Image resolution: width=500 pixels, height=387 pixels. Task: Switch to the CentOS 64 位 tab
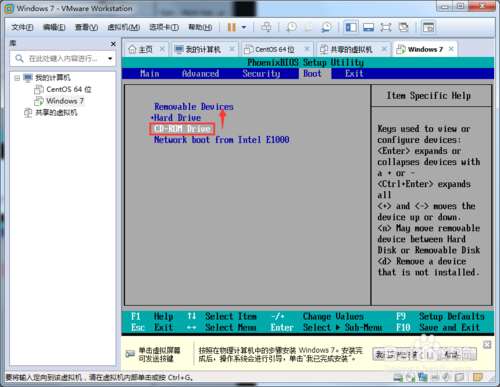(275, 50)
